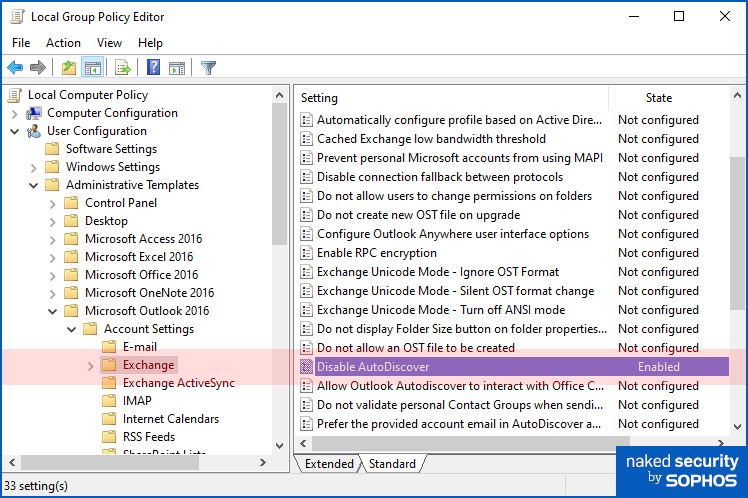Screen dimensions: 748x498
Task: Click the Forward arrow toolbar icon
Action: point(38,68)
